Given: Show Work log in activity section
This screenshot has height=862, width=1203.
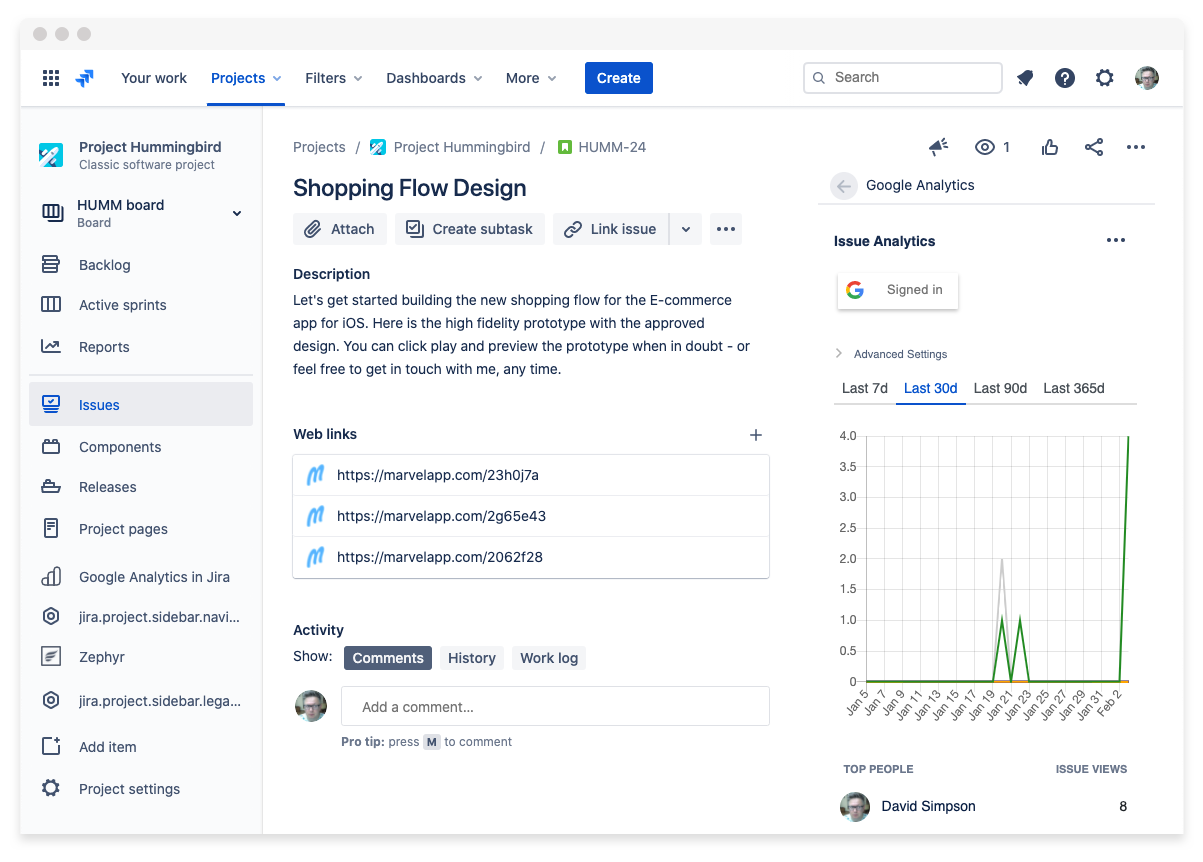Looking at the screenshot, I should pos(549,658).
